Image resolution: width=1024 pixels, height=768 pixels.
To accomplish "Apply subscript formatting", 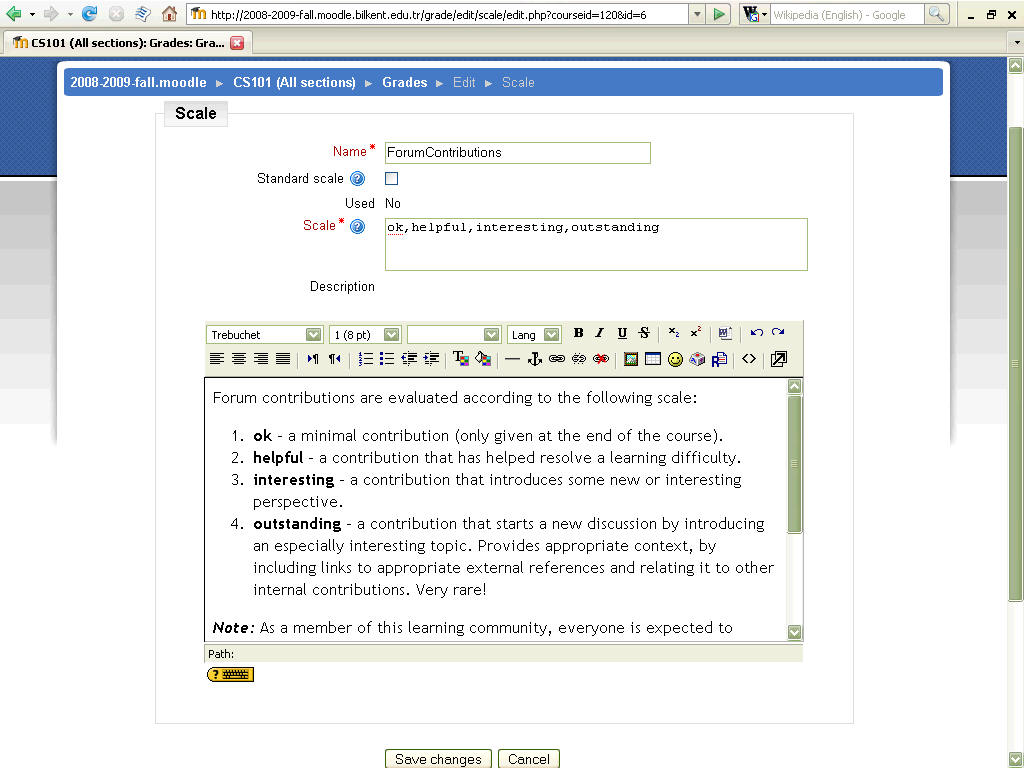I will tap(674, 333).
